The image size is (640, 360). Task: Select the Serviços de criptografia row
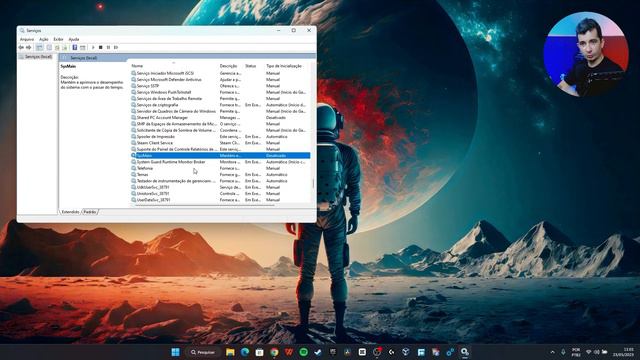click(x=220, y=105)
